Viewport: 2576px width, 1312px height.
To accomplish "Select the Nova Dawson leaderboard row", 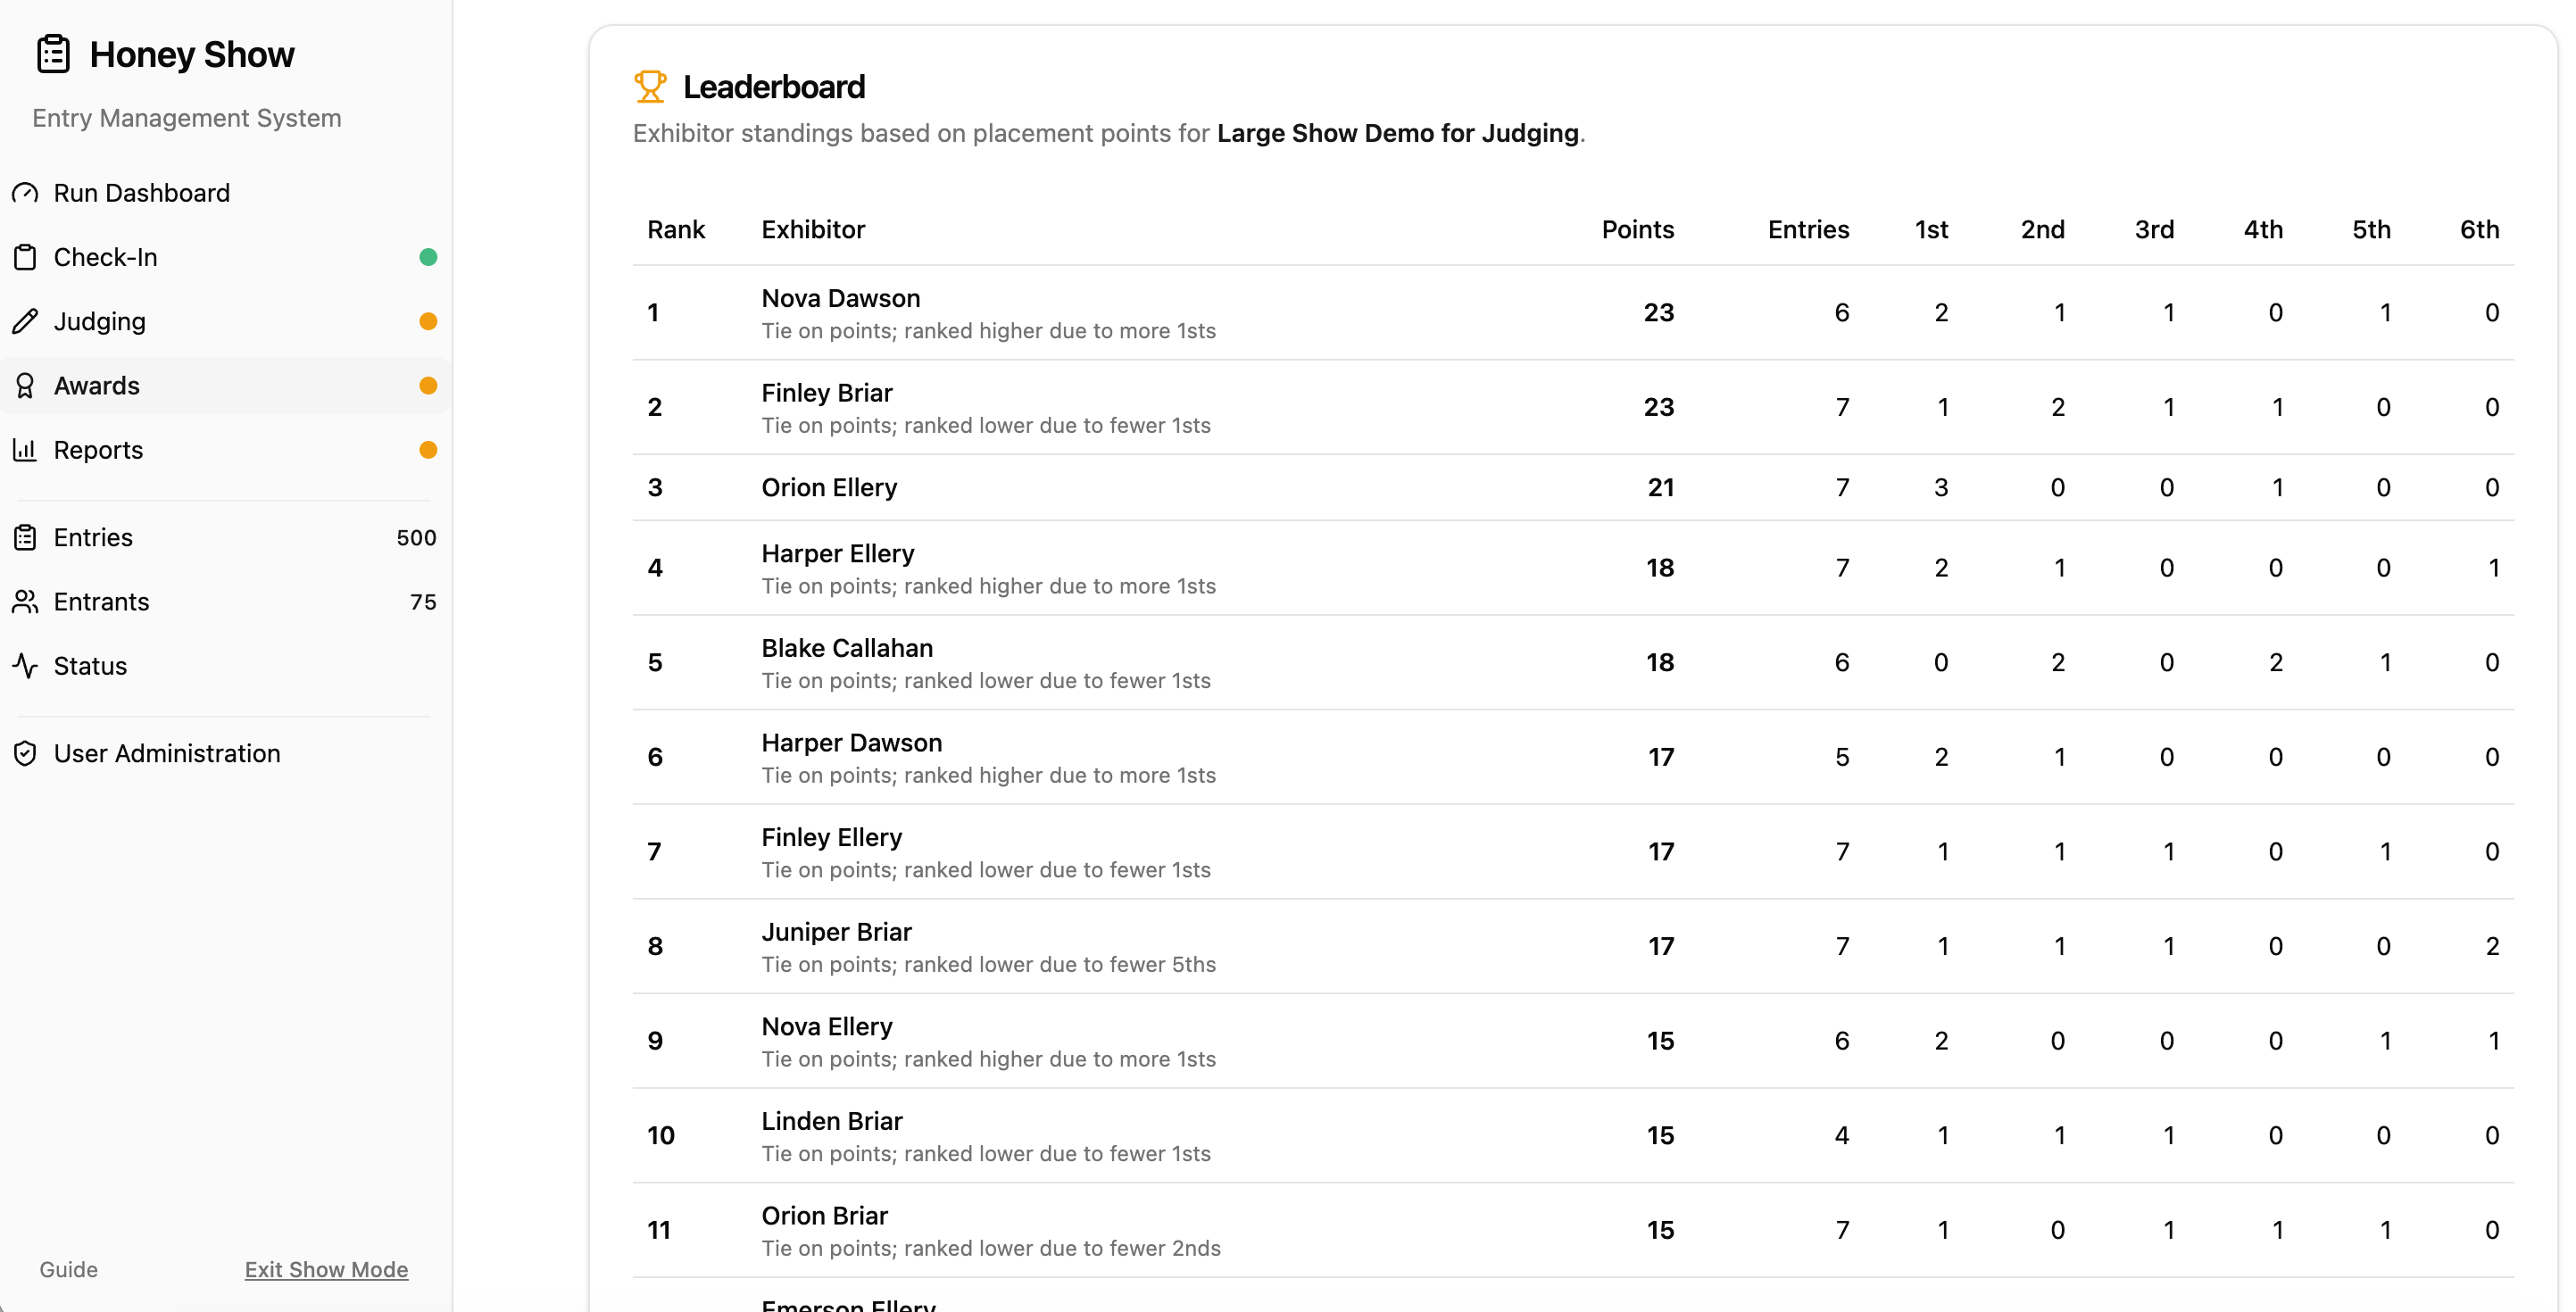I will (1573, 313).
